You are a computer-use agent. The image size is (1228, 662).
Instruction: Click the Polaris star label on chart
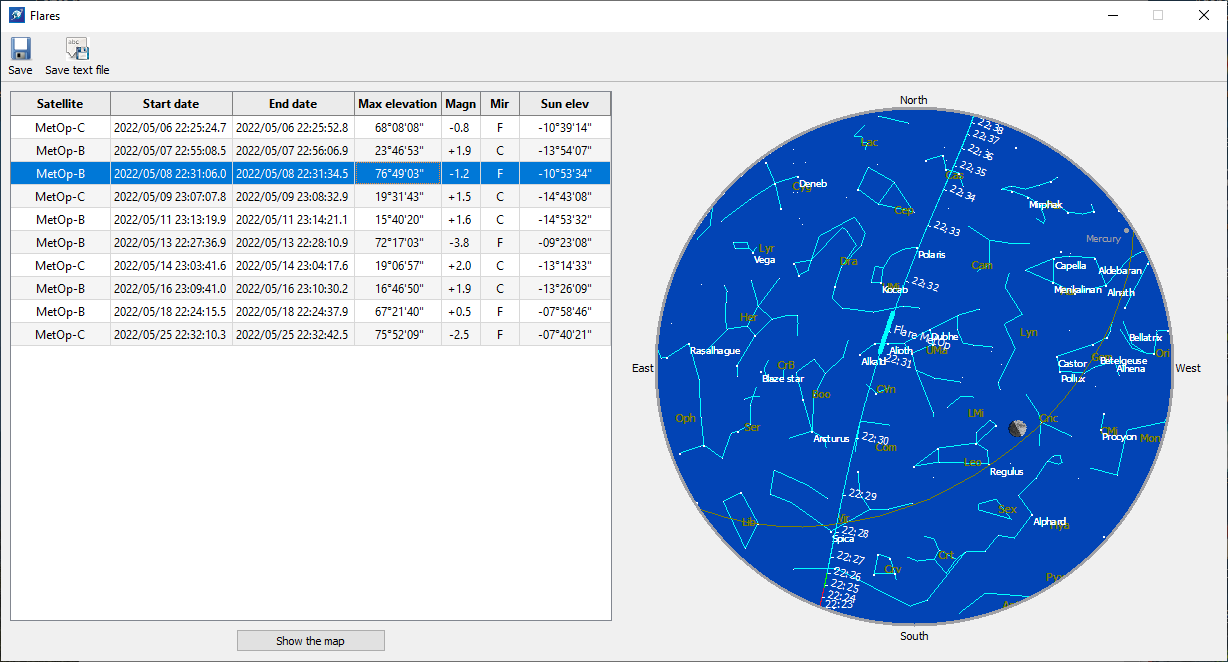coord(931,255)
